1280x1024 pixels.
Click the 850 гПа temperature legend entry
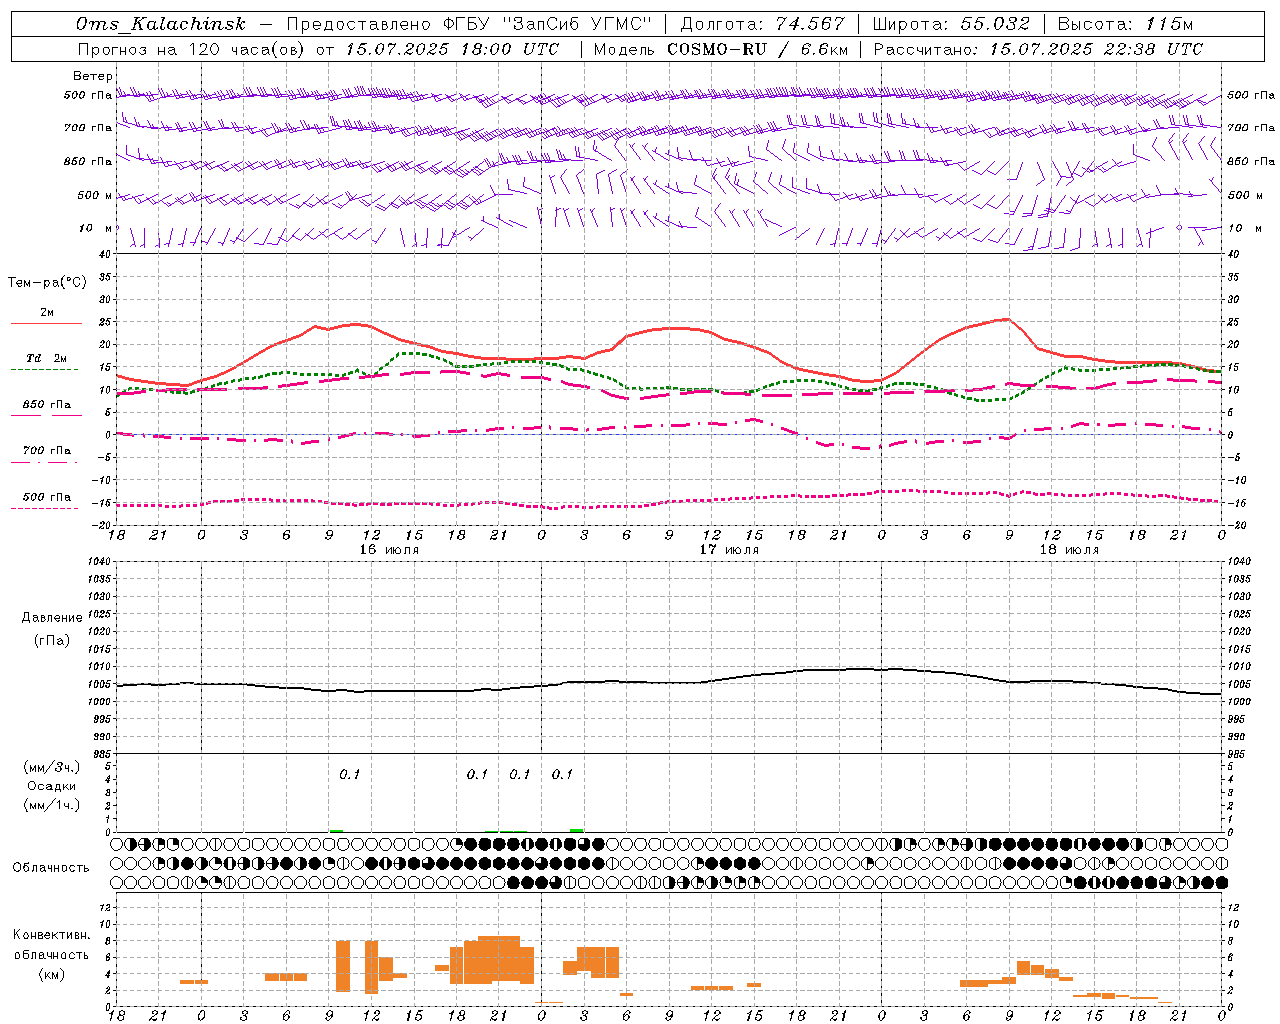47,405
